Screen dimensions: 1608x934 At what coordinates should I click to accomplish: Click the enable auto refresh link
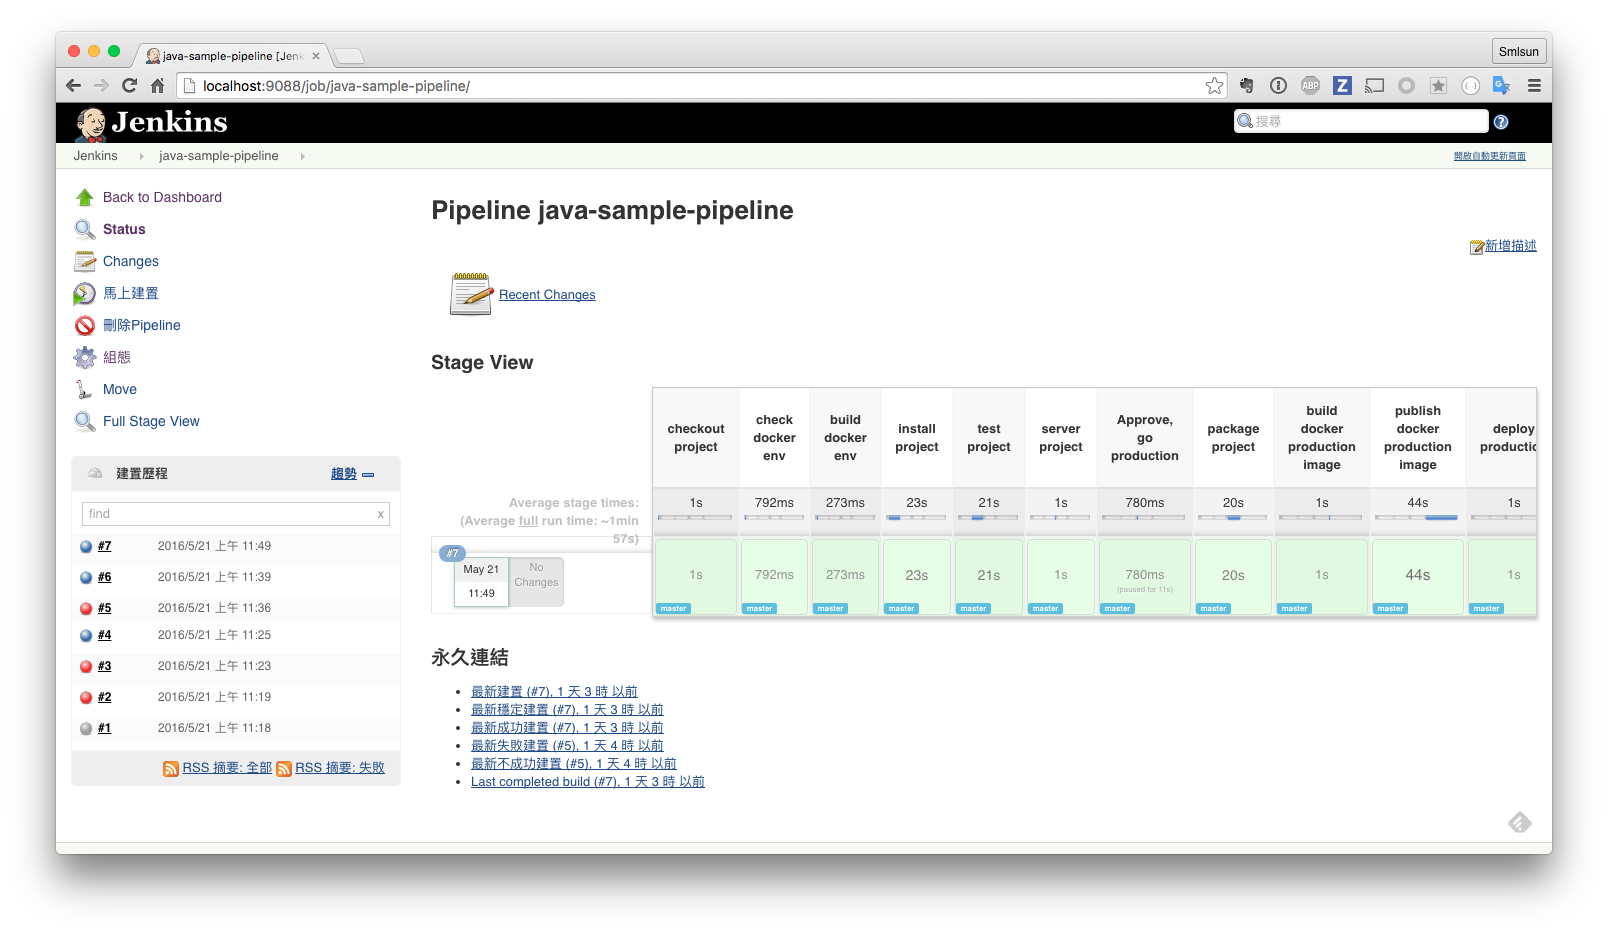pos(1490,156)
